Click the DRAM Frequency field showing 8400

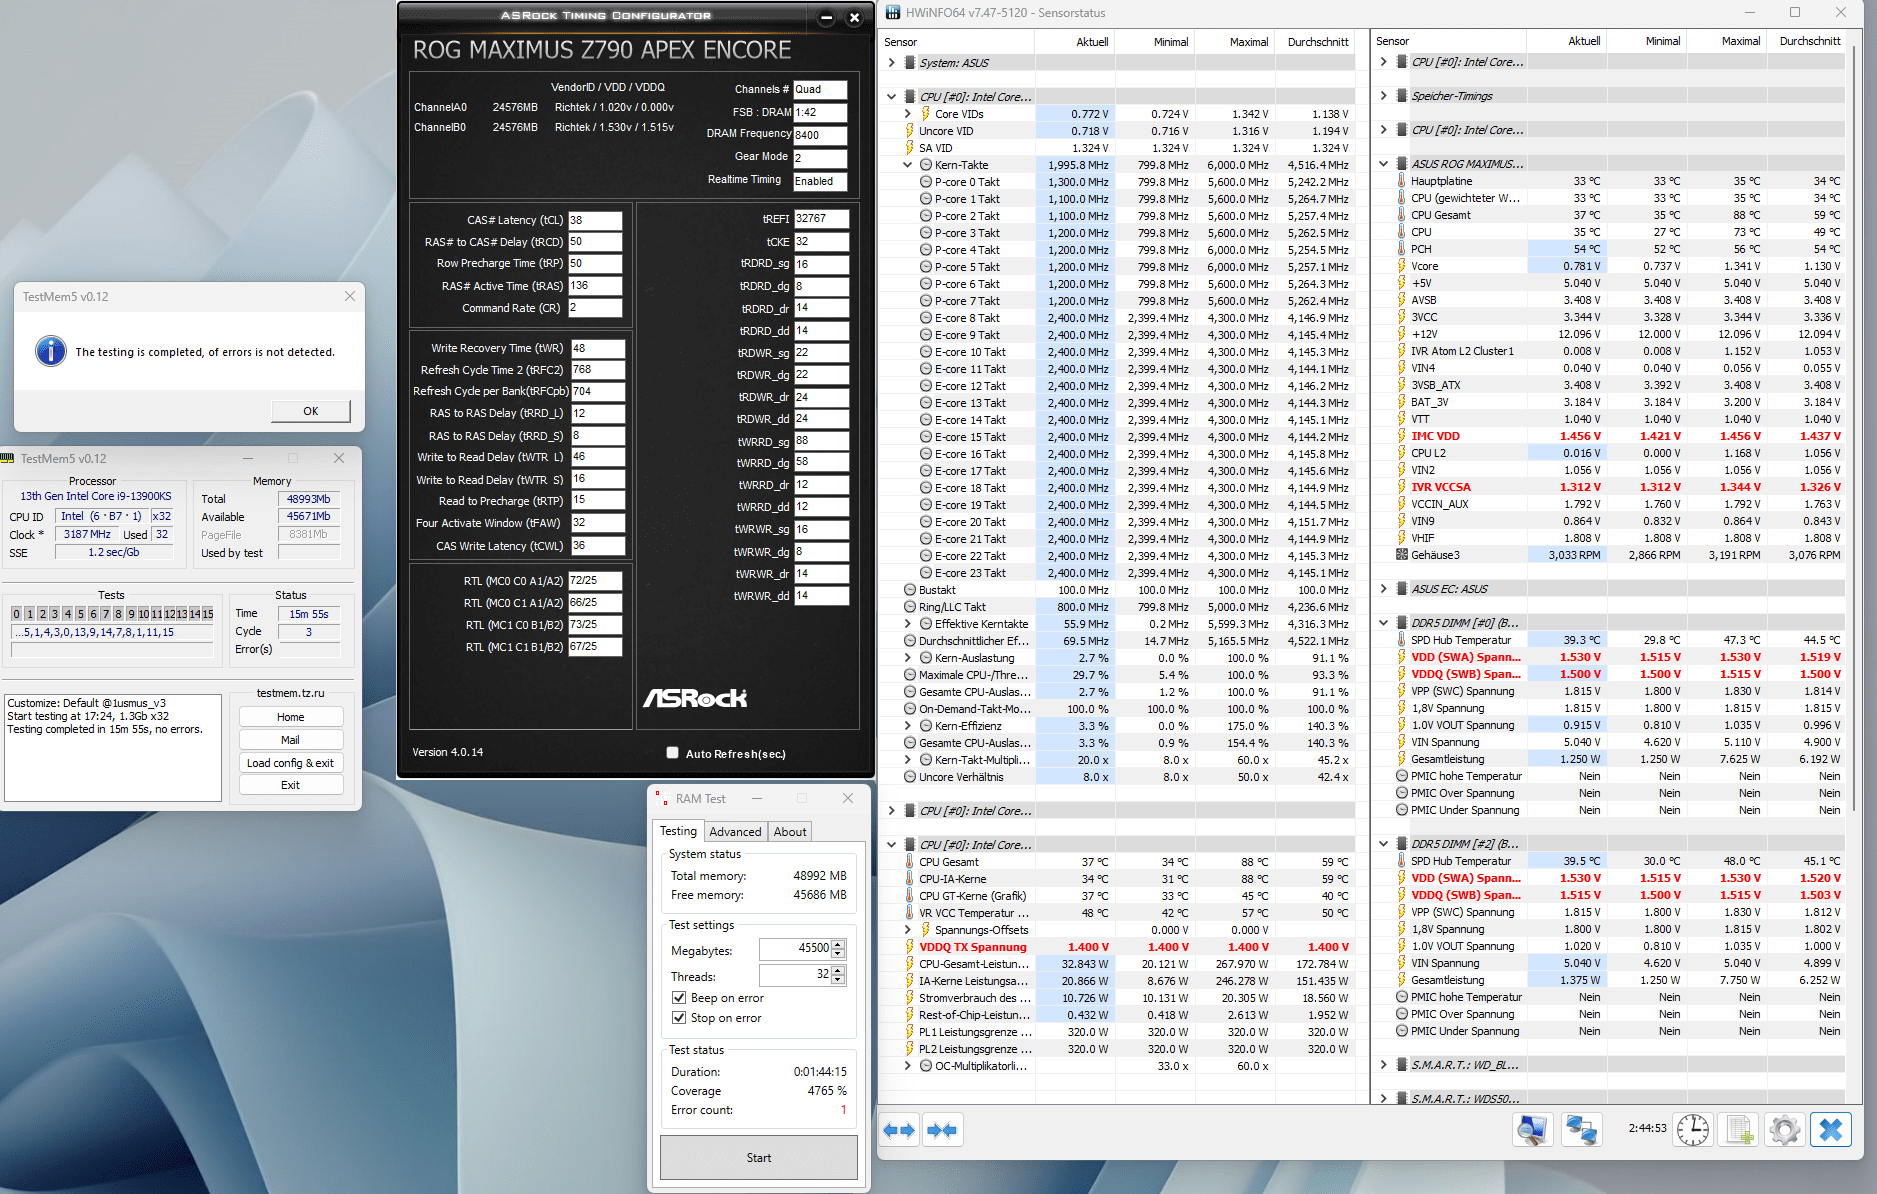click(x=820, y=135)
